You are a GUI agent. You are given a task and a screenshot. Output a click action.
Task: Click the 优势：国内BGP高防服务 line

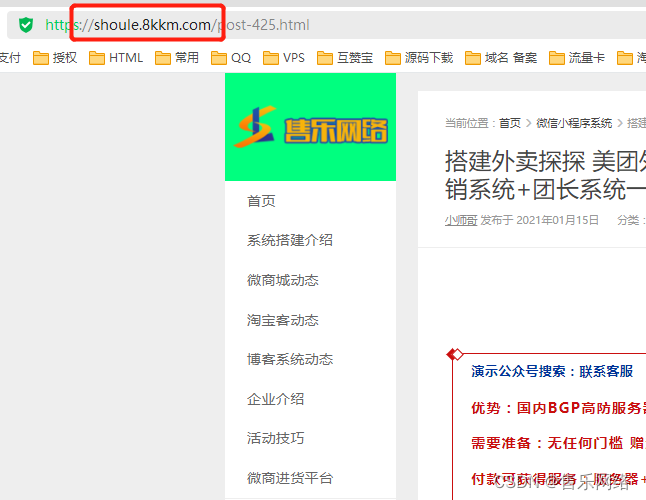tap(559, 408)
